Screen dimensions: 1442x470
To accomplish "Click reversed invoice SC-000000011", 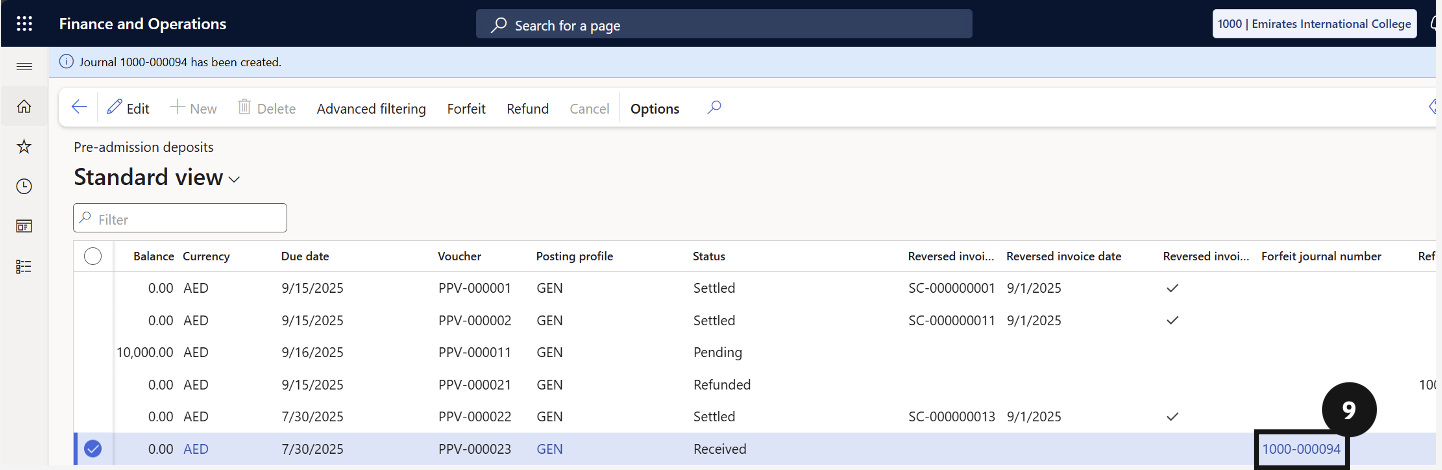I will [952, 320].
